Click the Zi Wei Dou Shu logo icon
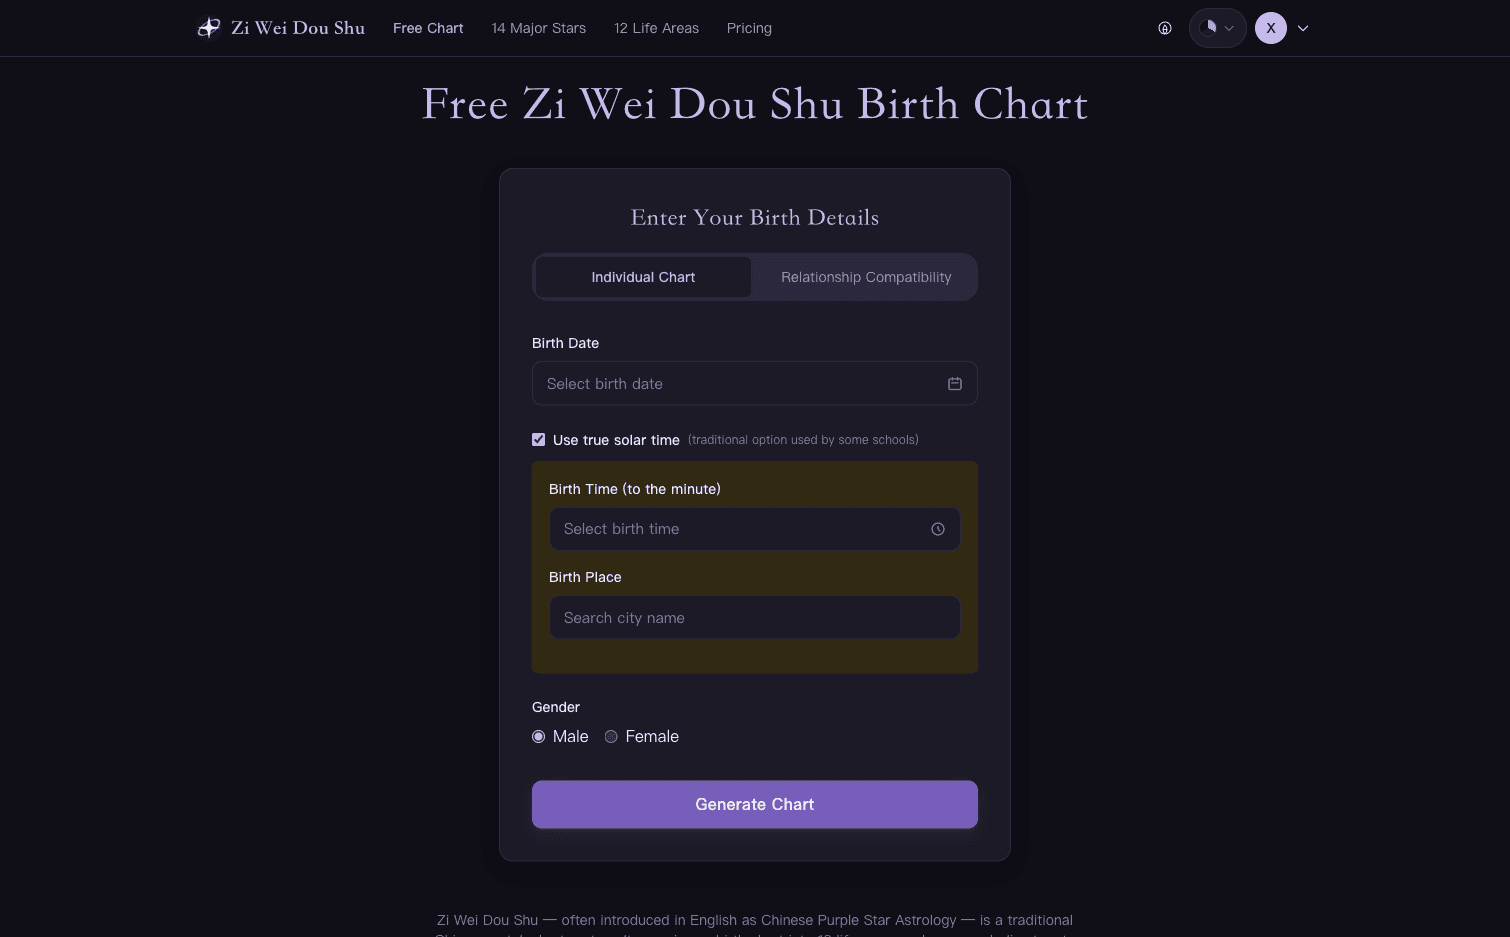 208,28
